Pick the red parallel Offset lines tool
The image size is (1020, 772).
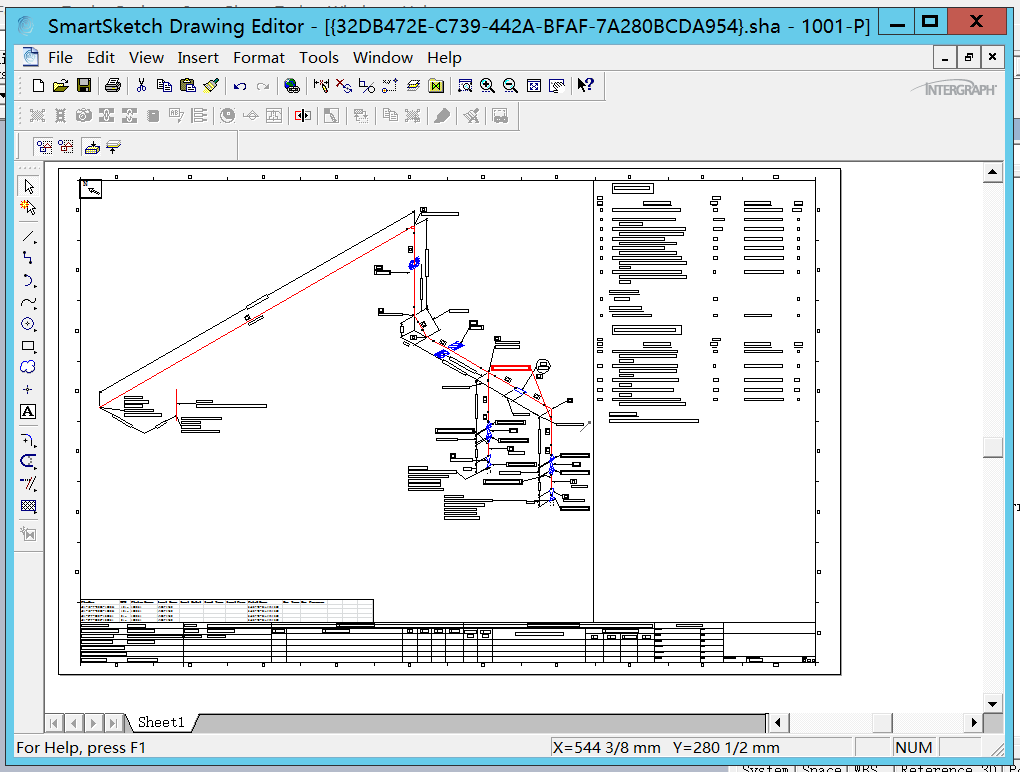(x=28, y=484)
